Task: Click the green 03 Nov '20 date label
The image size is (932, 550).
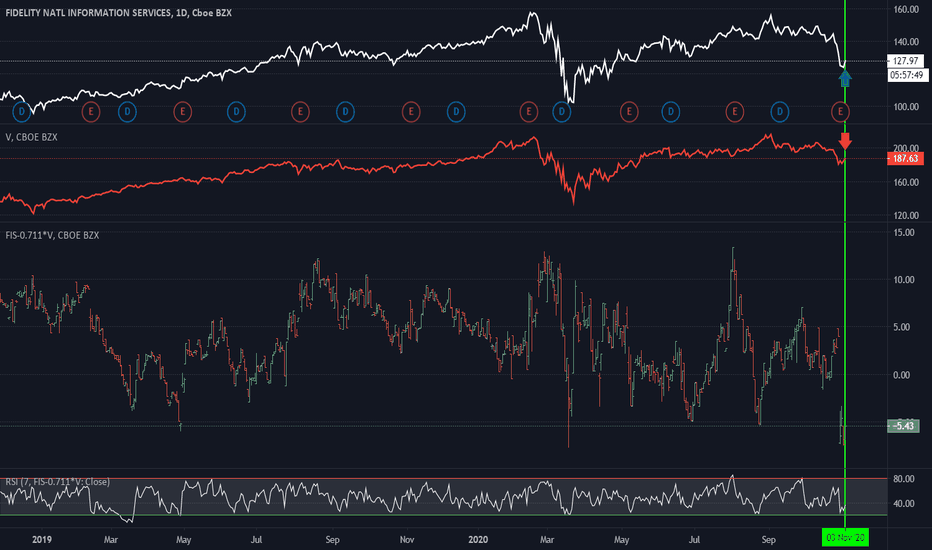Action: pyautogui.click(x=845, y=538)
